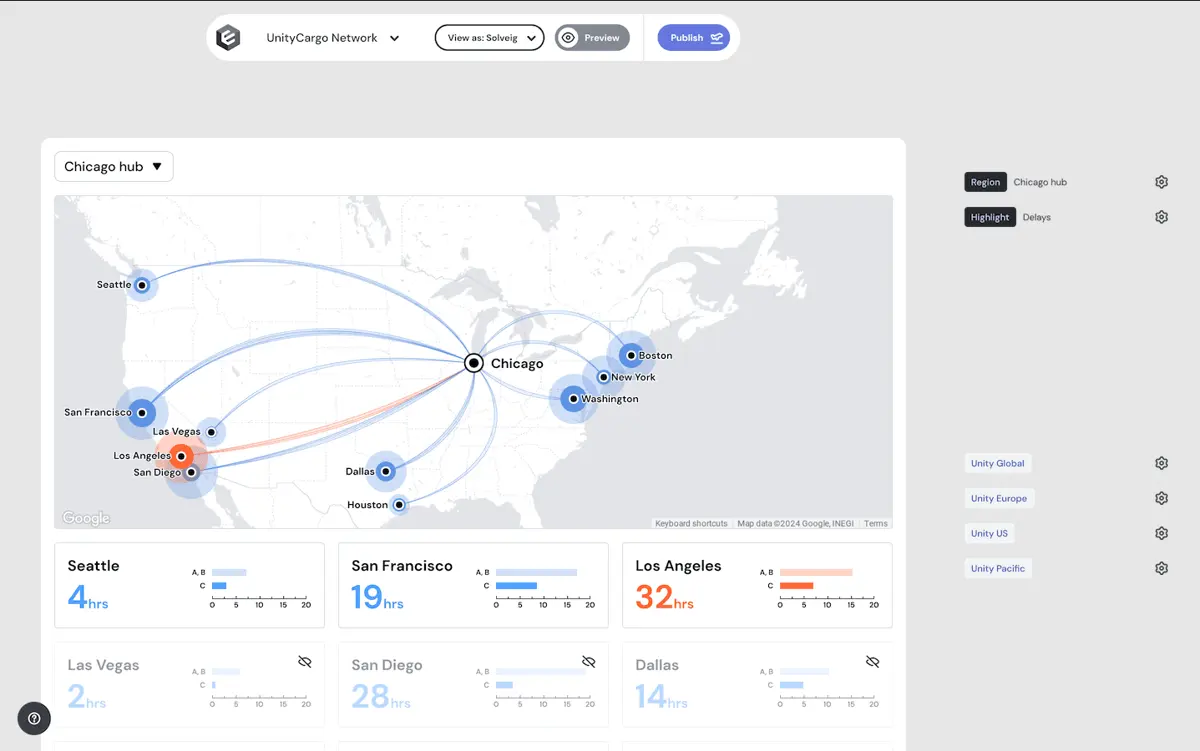Click the help question mark icon

pyautogui.click(x=34, y=718)
